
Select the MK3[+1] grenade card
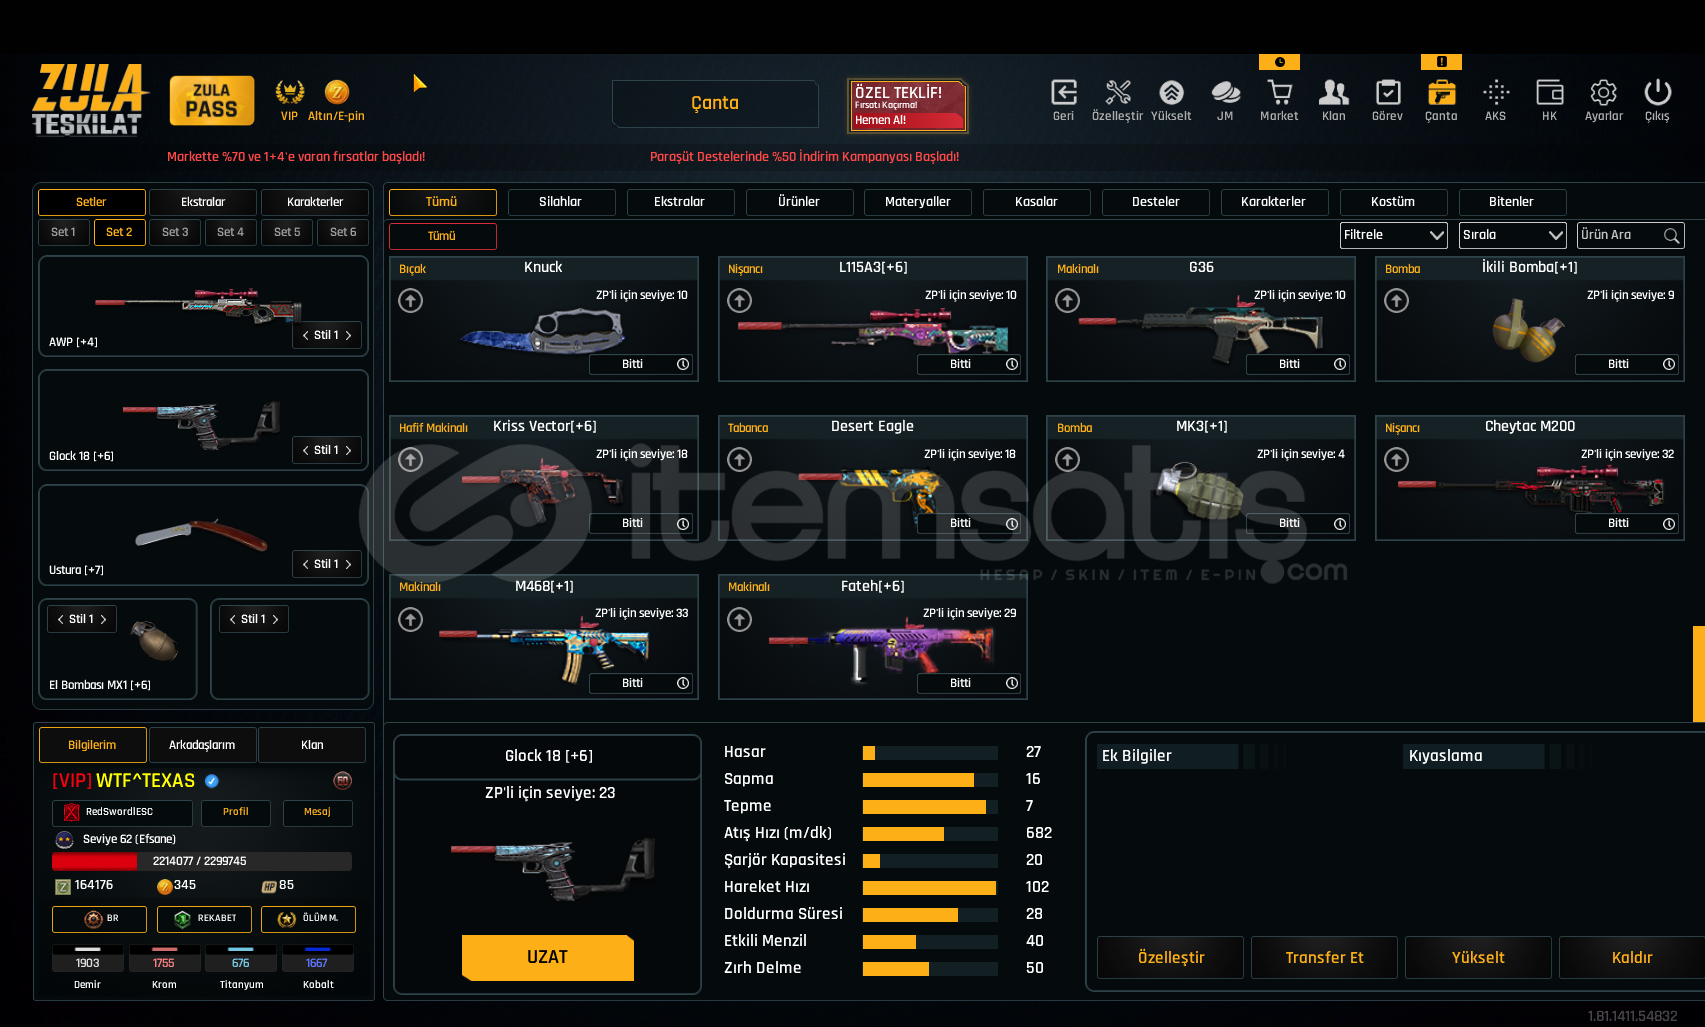(1201, 478)
